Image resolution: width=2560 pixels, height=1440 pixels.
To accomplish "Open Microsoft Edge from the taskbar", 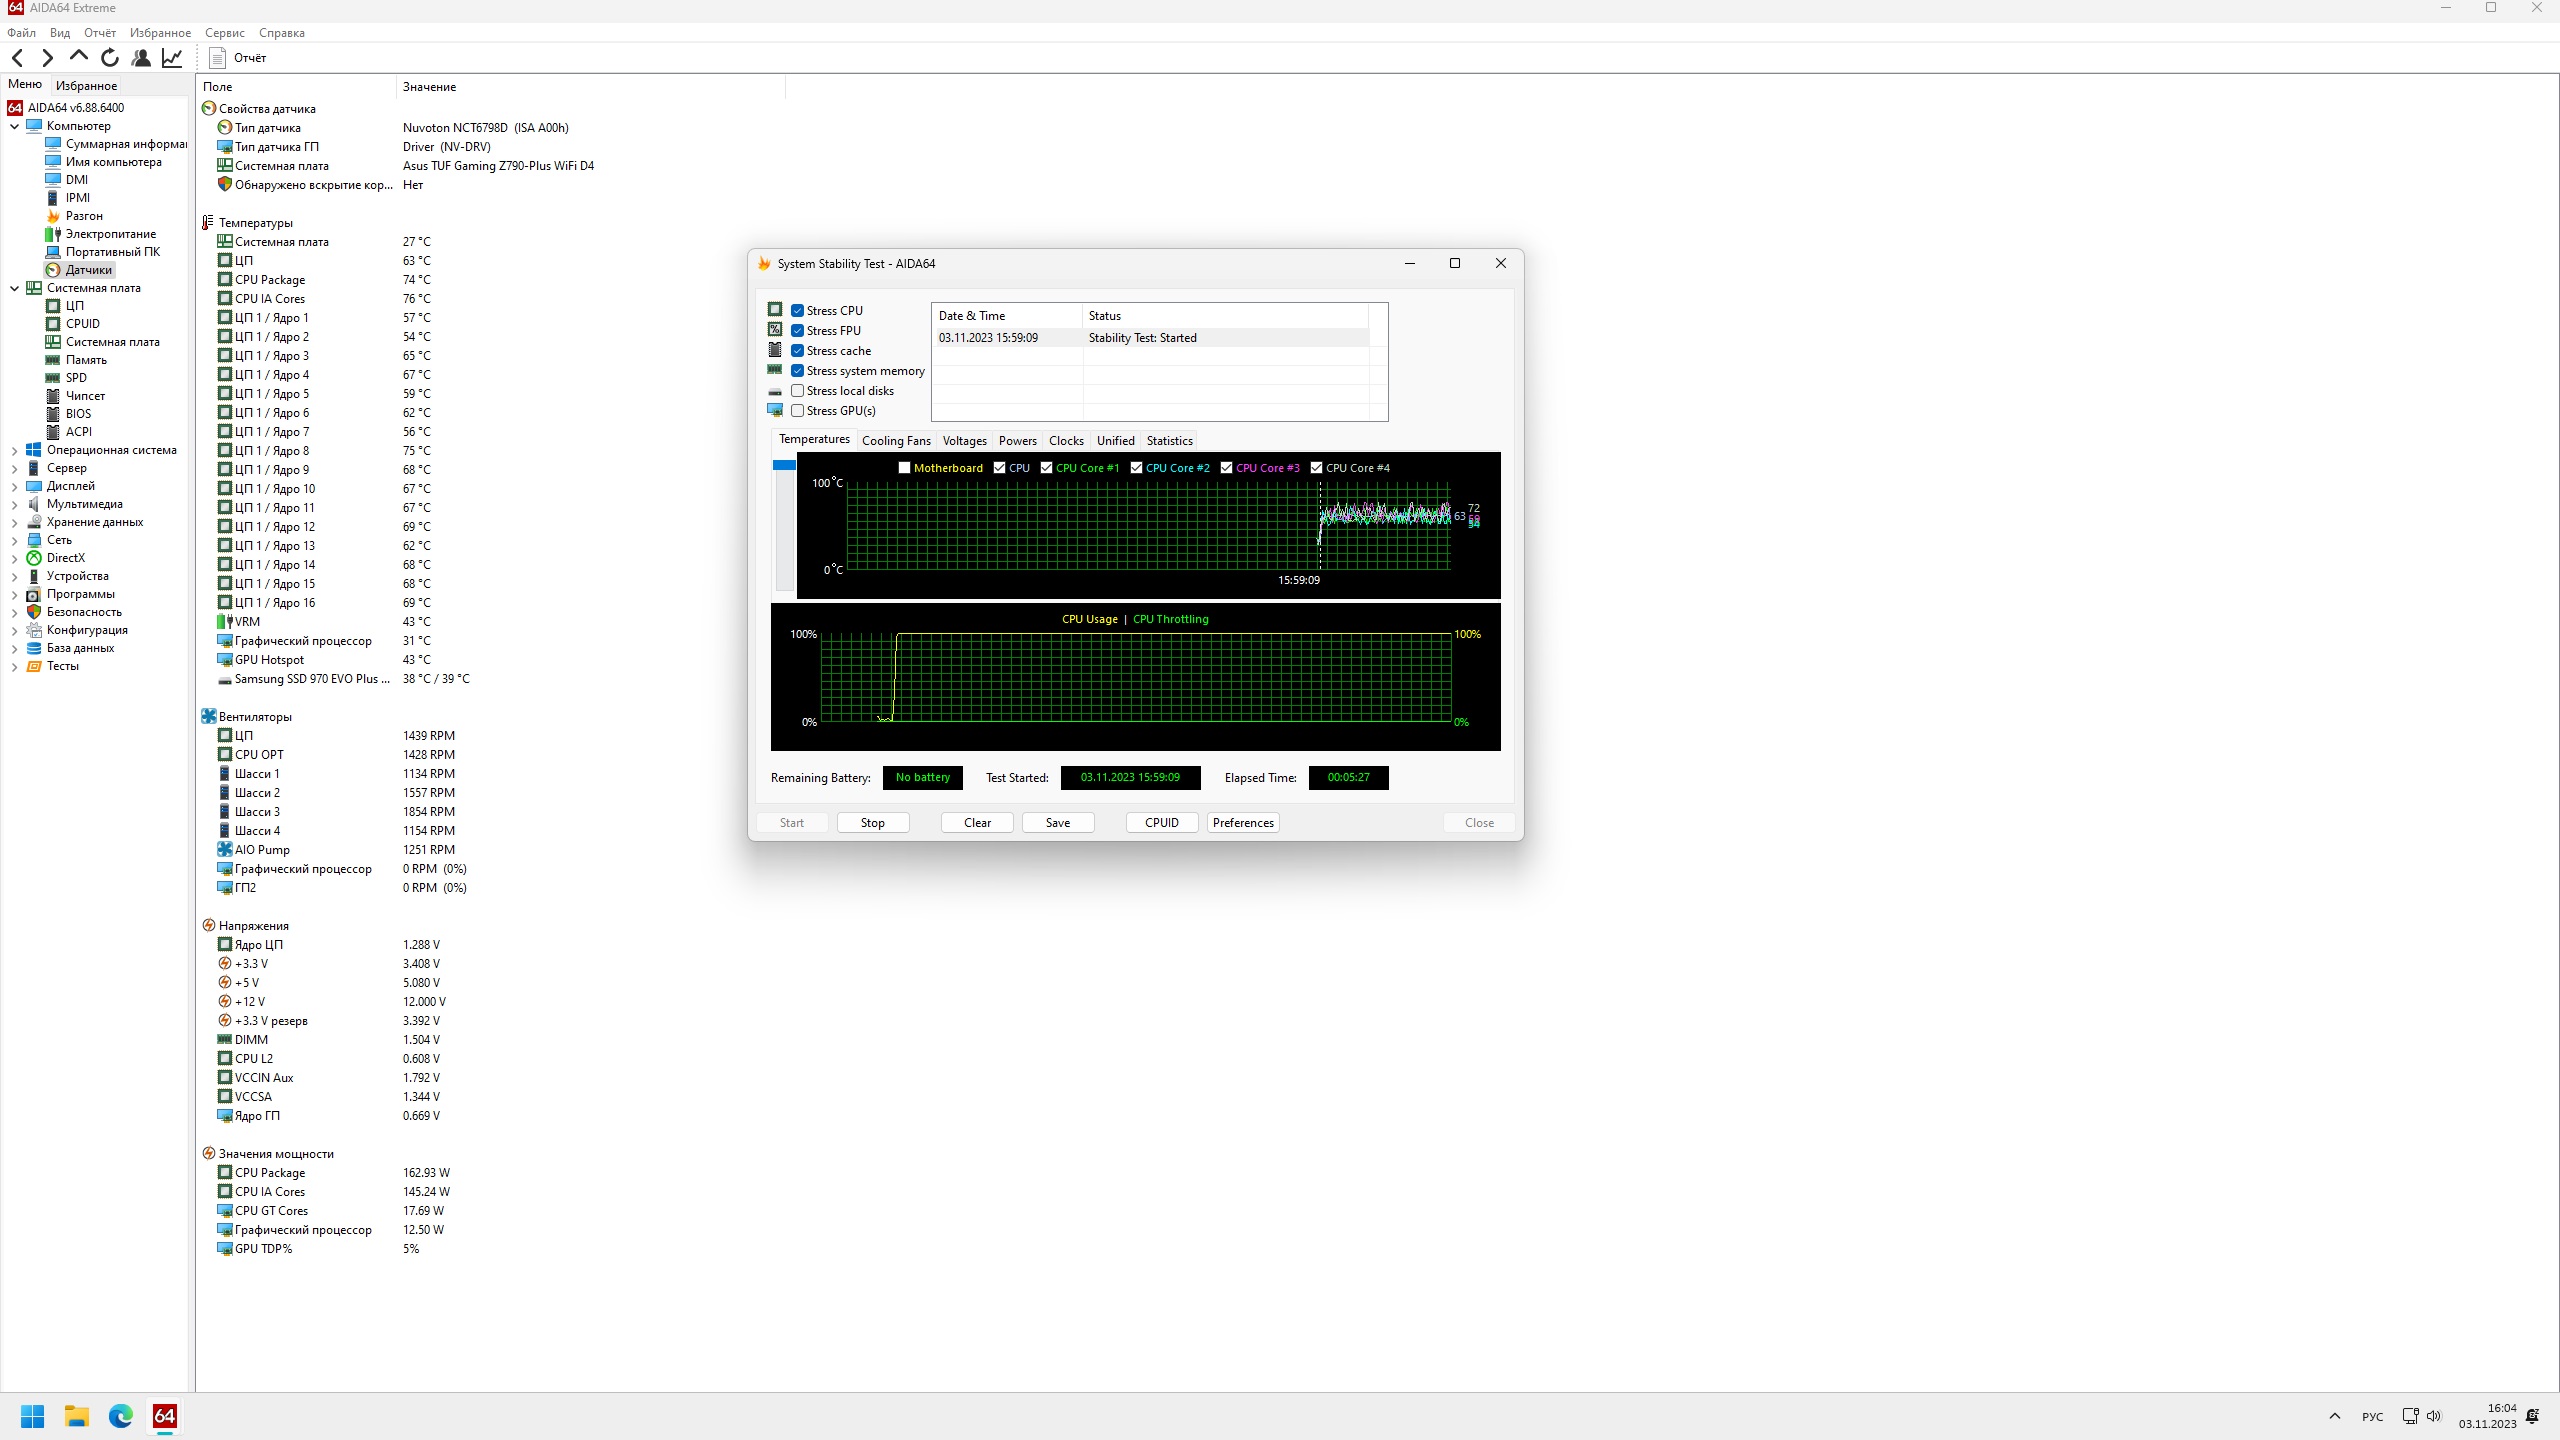I will point(121,1416).
